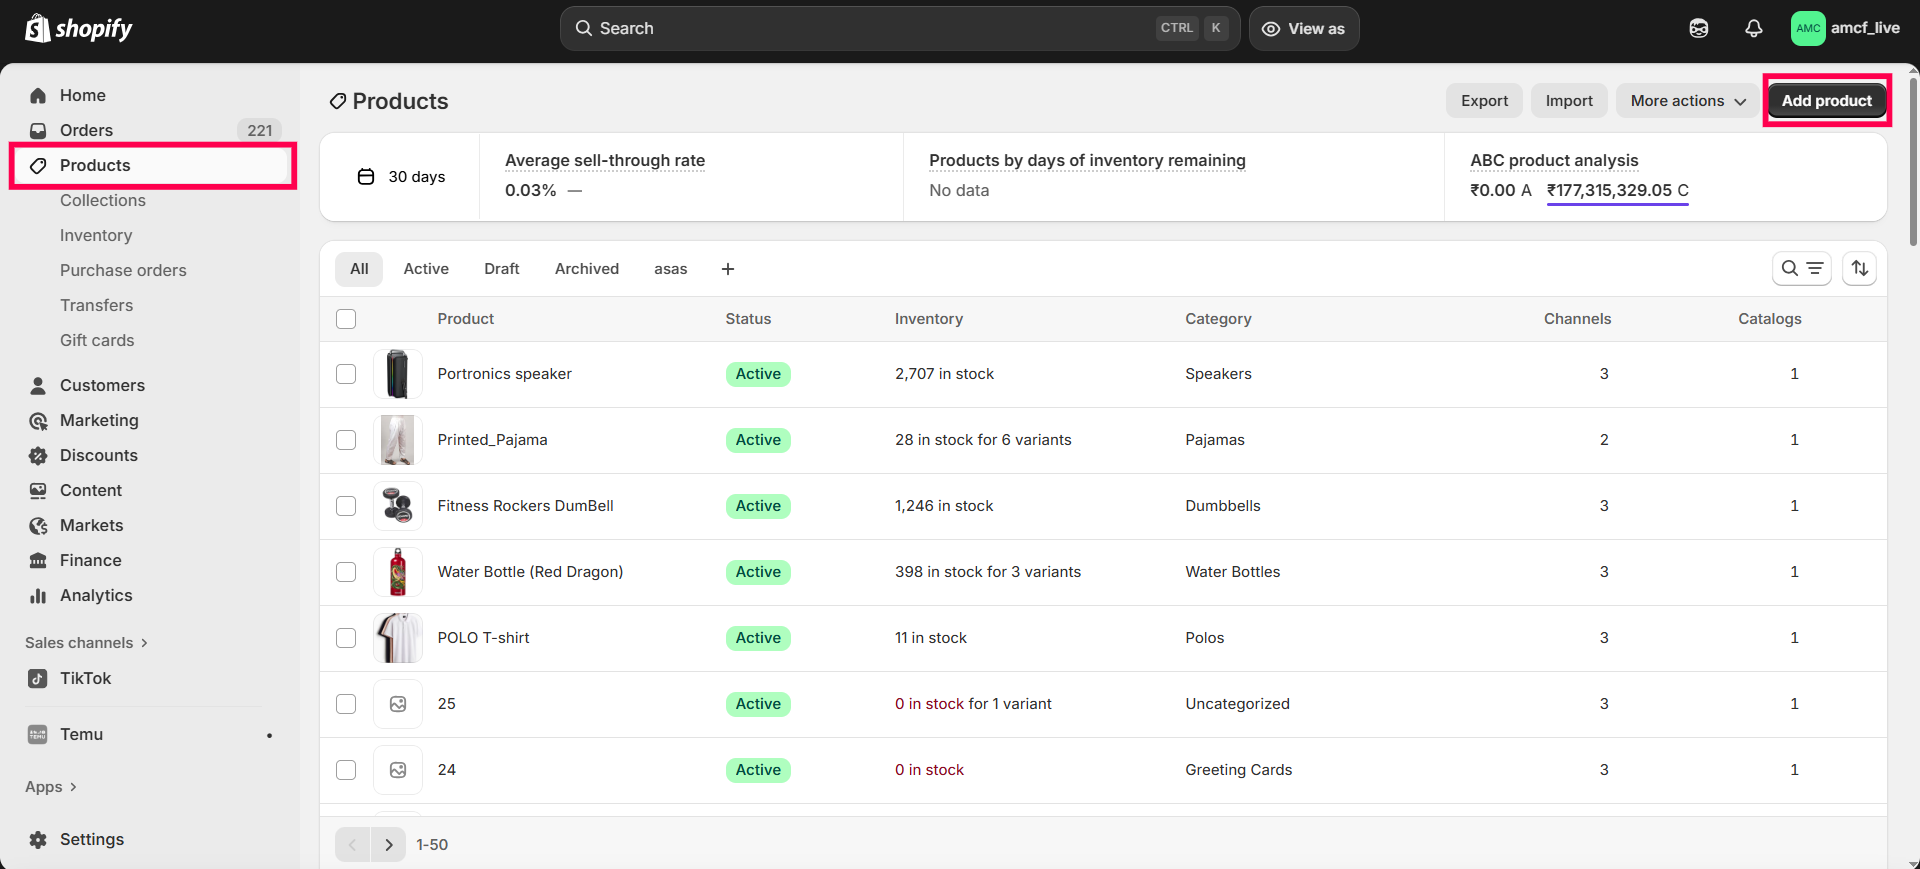The image size is (1920, 869).
Task: Click the notifications bell icon
Action: coord(1753,29)
